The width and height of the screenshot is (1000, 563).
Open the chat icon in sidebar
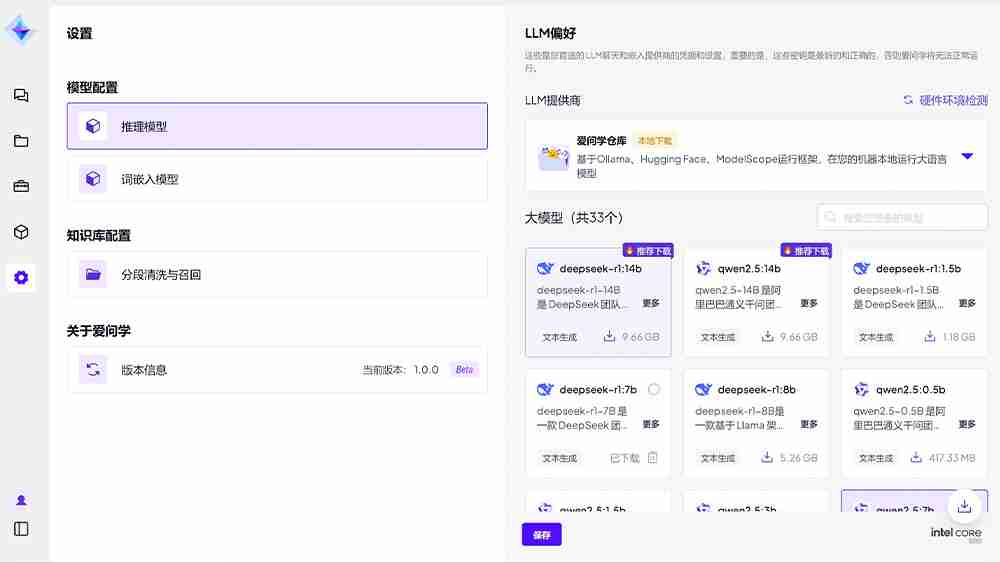(21, 96)
